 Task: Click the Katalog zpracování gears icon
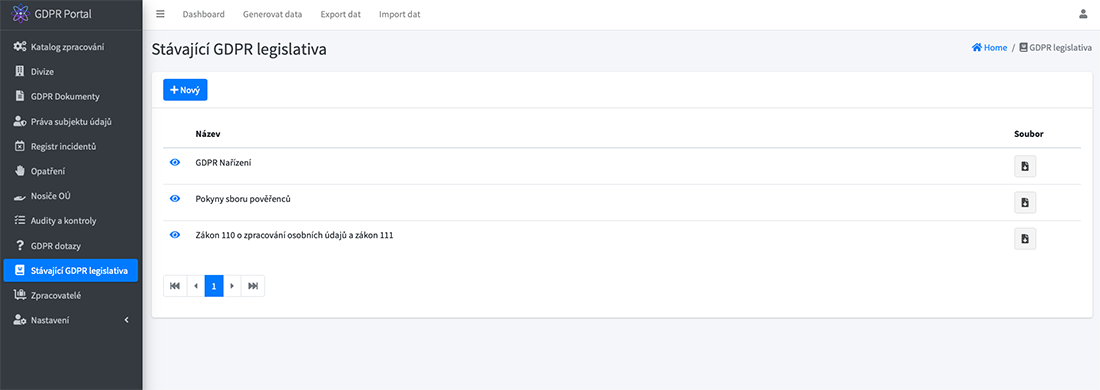click(20, 47)
